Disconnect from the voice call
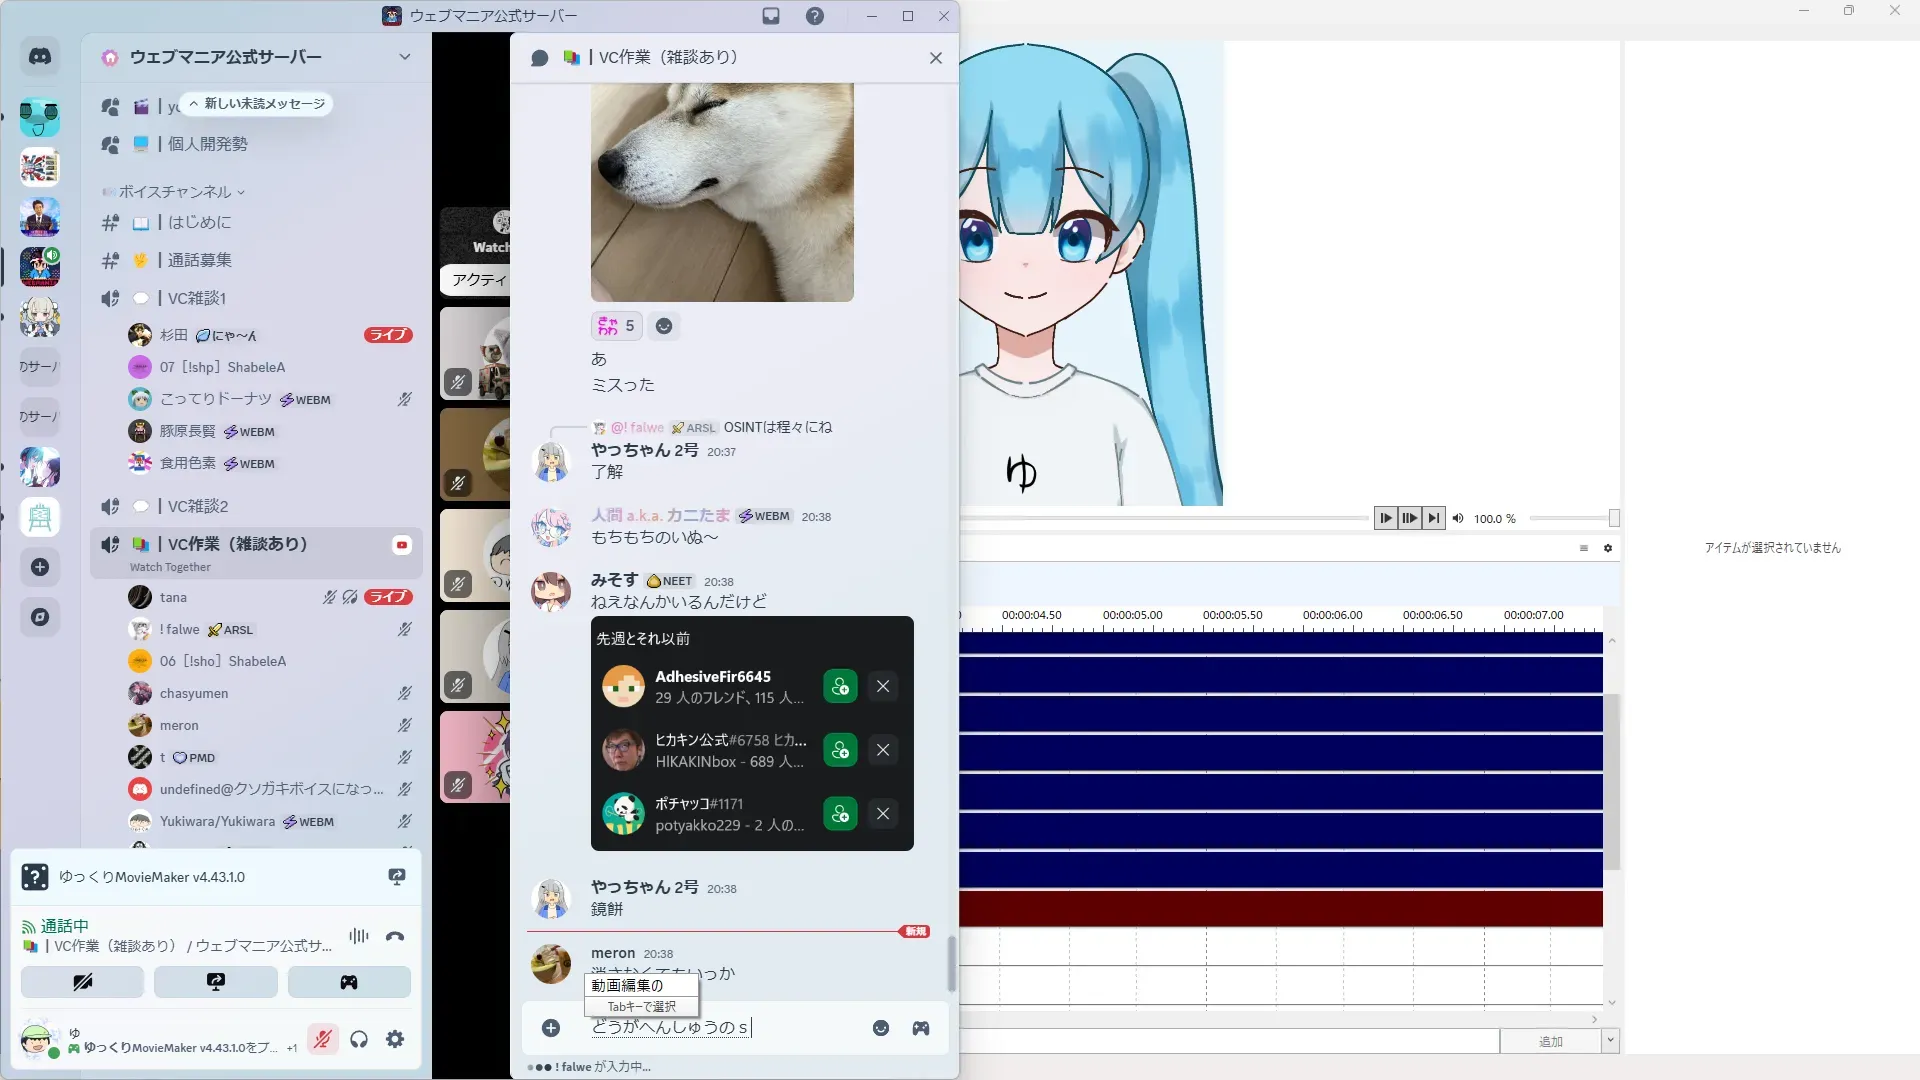Screen dimensions: 1920x1080 (x=395, y=937)
